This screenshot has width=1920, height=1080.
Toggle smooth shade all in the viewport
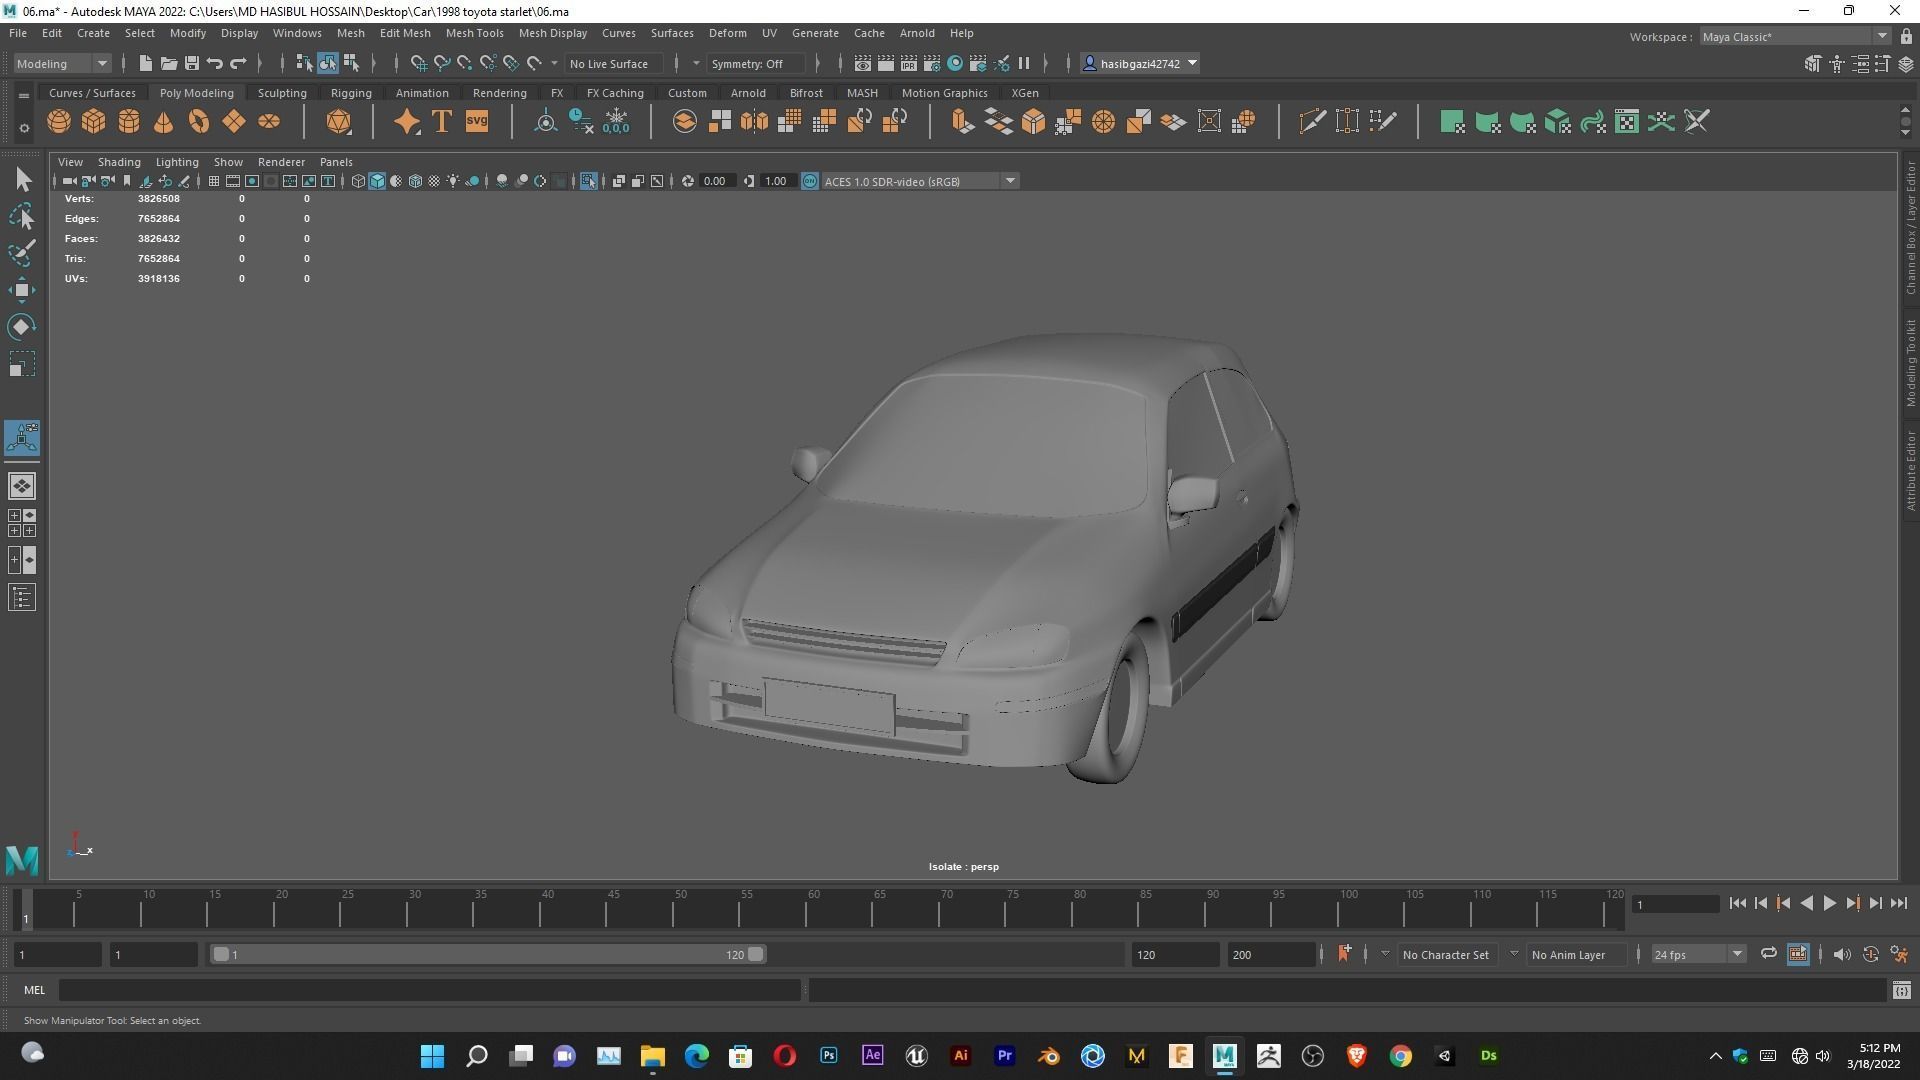pos(377,181)
